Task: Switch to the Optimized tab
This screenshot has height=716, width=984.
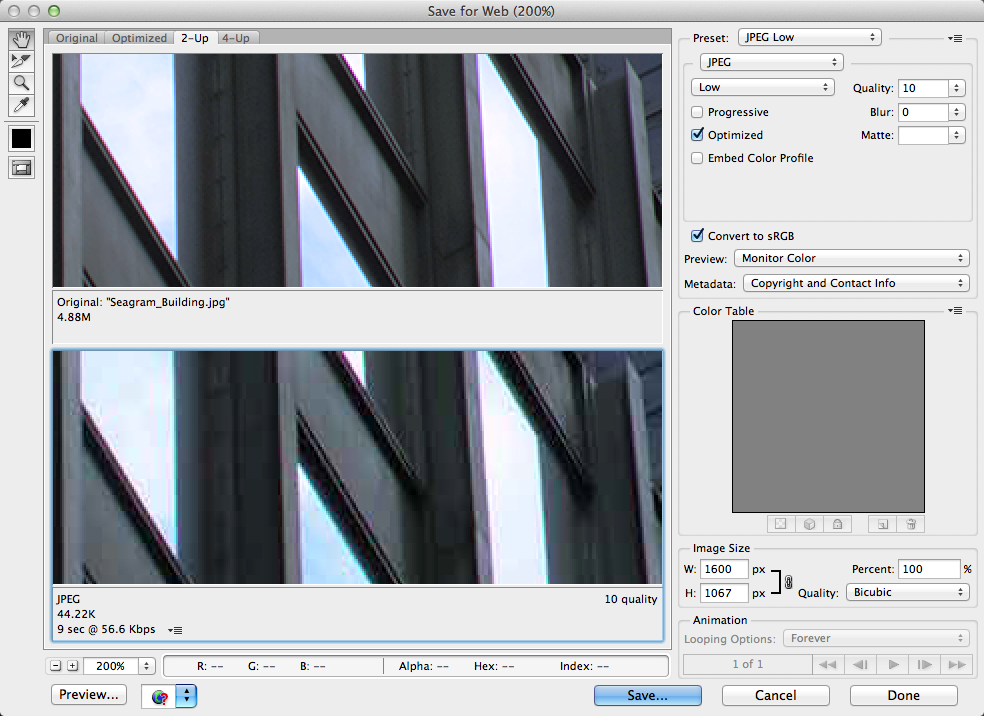Action: click(x=139, y=37)
